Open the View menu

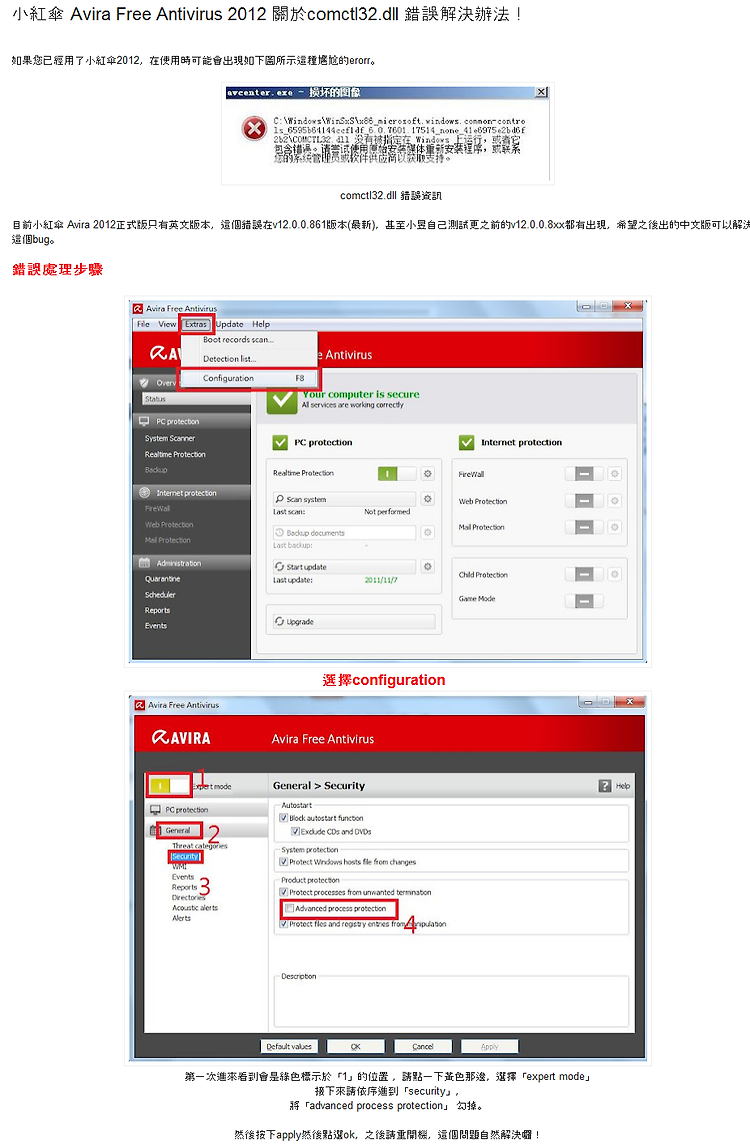tap(167, 324)
